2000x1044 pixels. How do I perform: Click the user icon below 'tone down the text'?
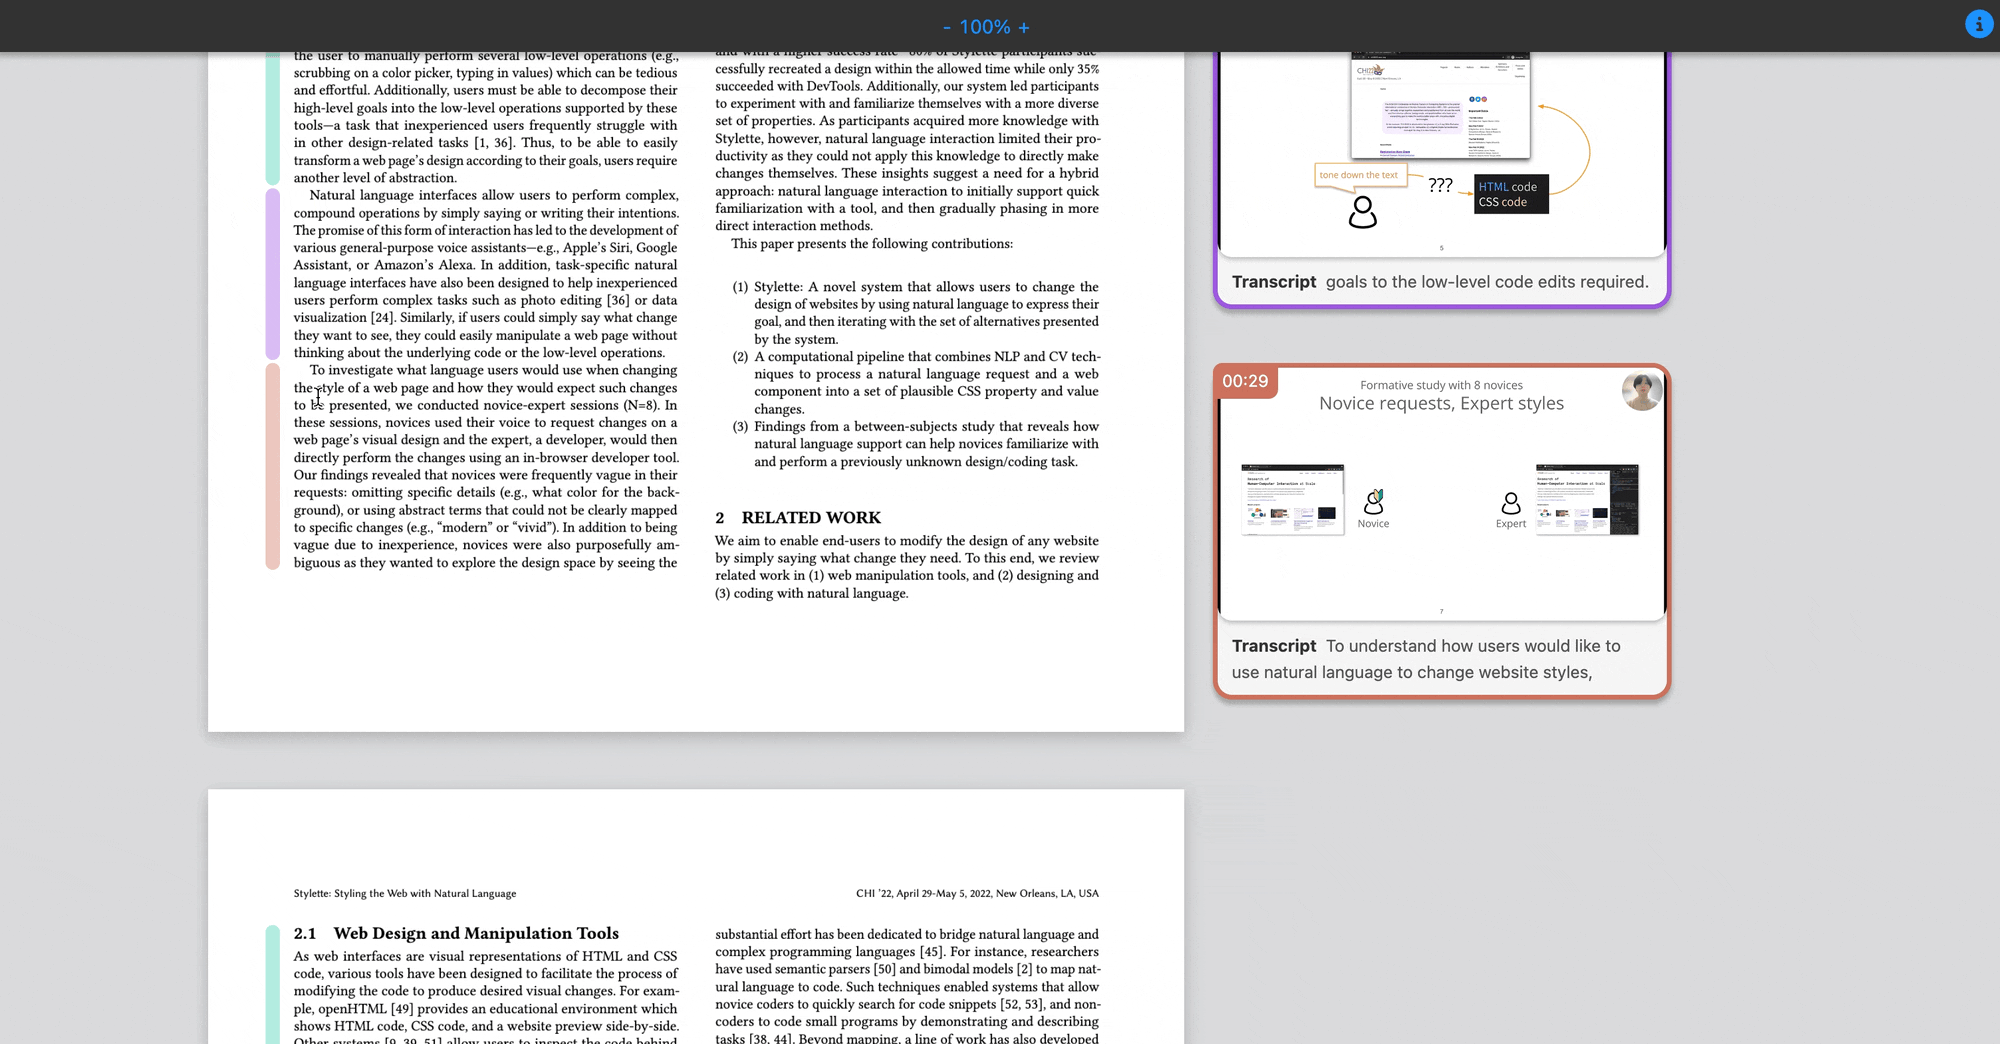(1362, 212)
